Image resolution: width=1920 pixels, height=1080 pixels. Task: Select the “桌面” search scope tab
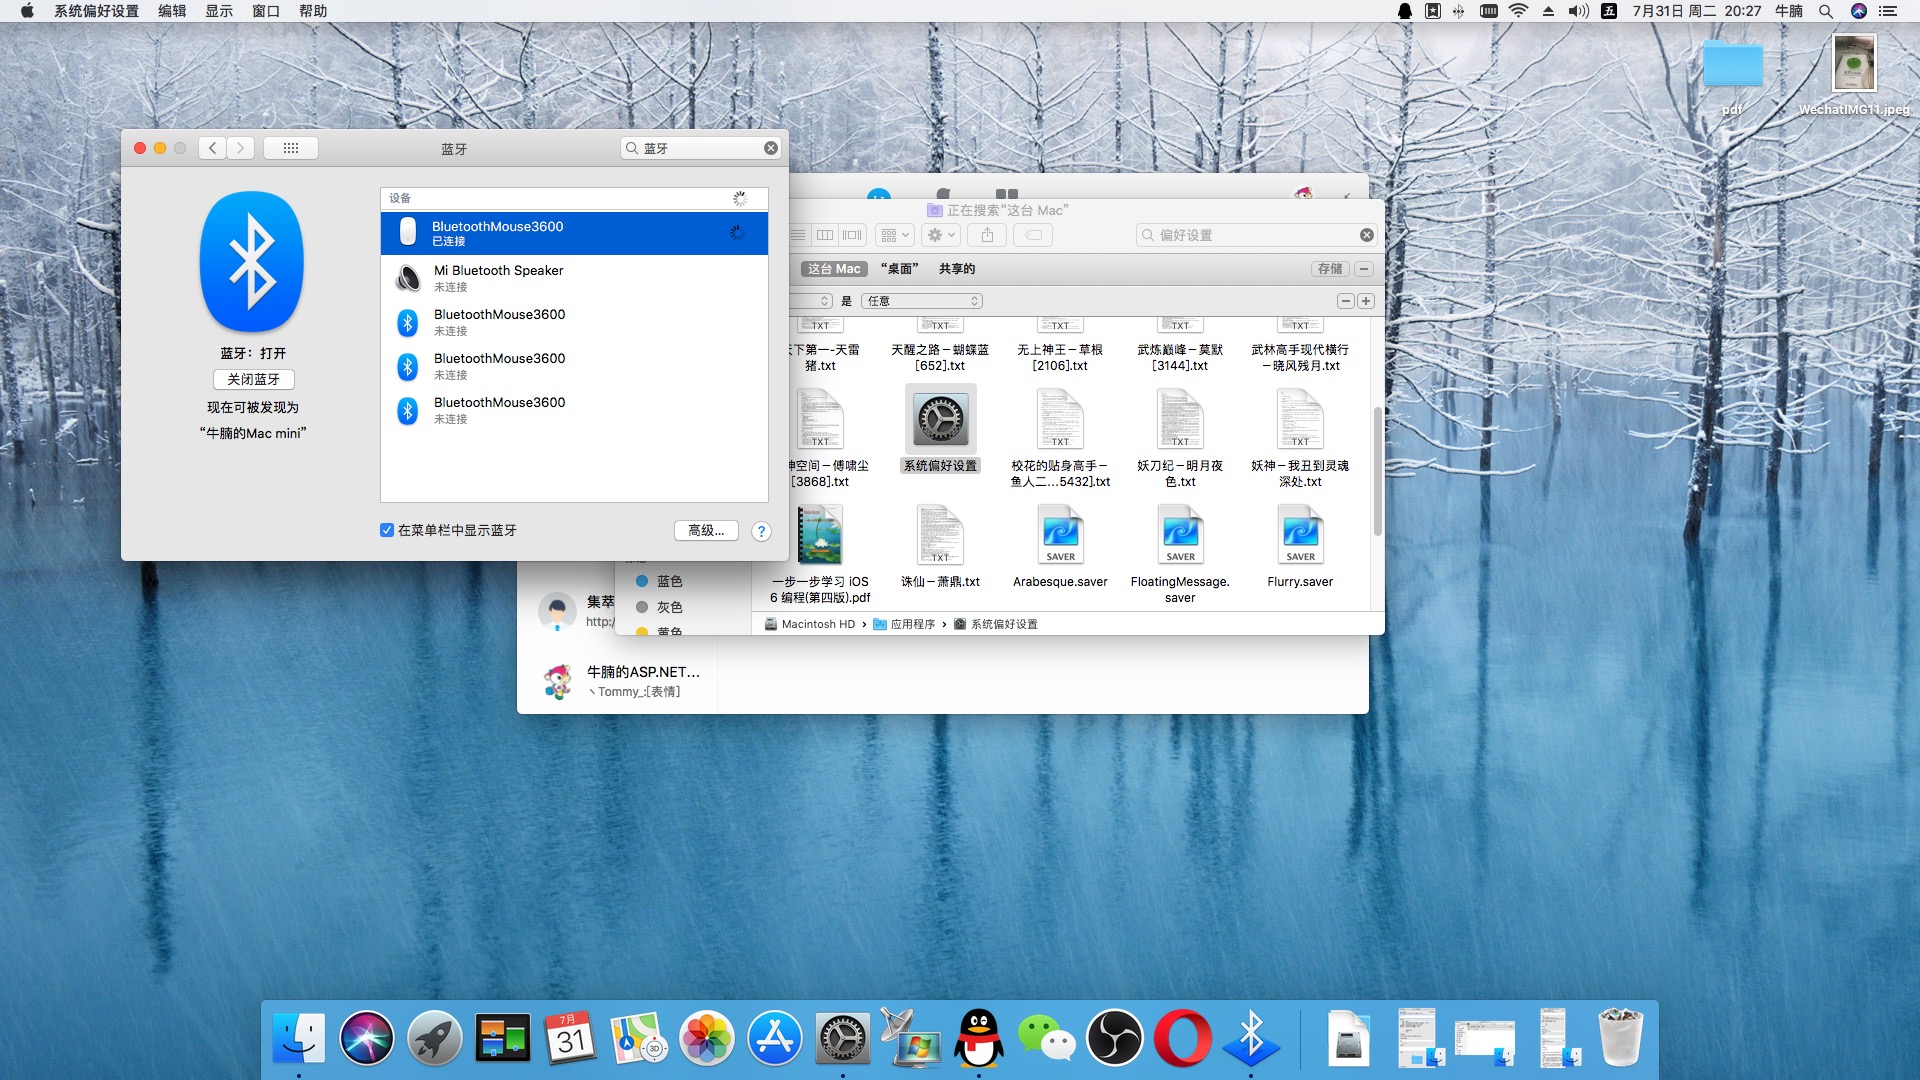(899, 269)
